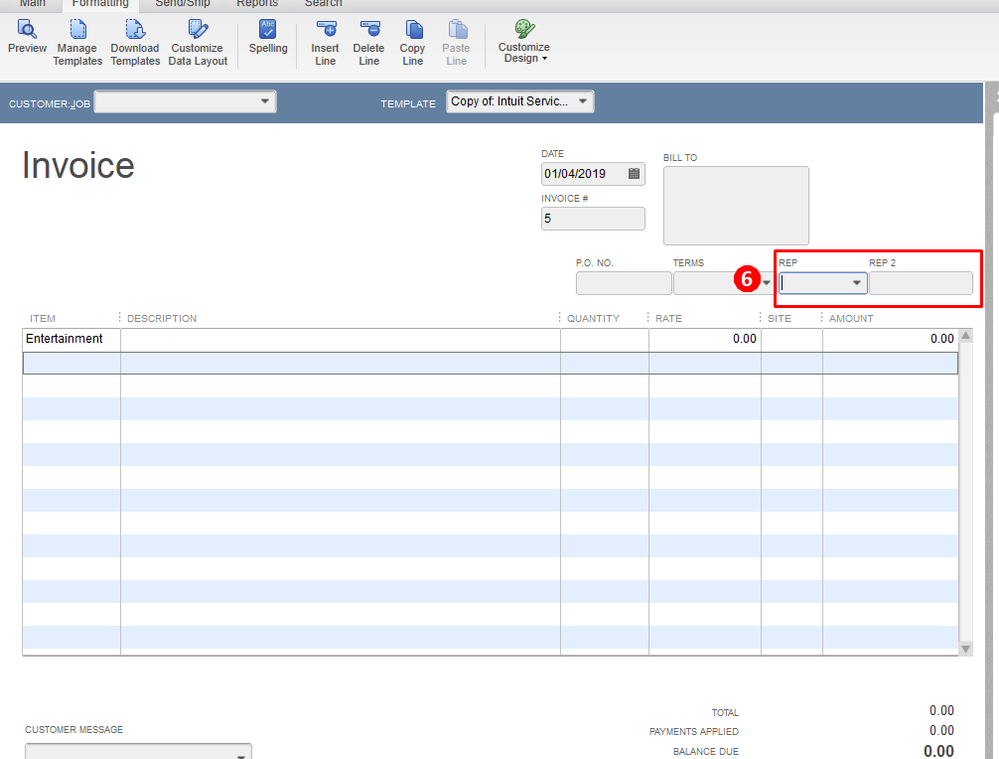
Task: Expand the Terms dropdown arrow
Action: (x=766, y=283)
